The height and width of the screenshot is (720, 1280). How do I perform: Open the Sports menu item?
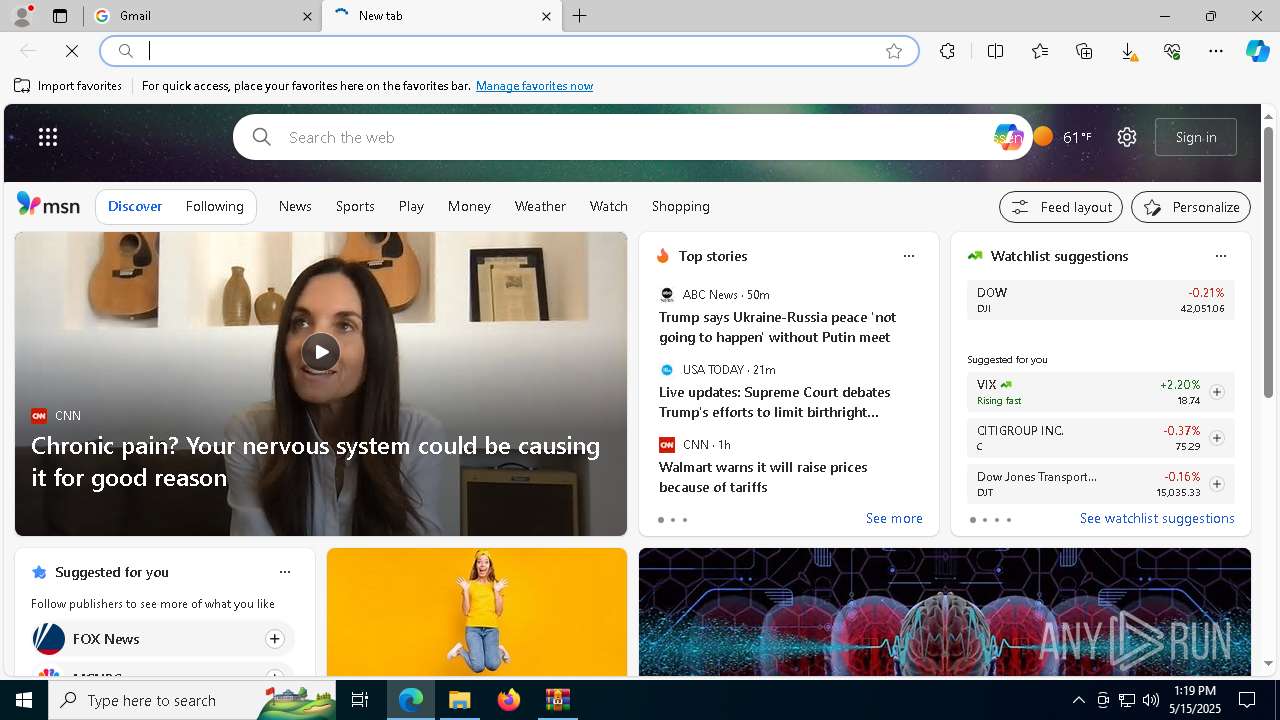point(355,206)
